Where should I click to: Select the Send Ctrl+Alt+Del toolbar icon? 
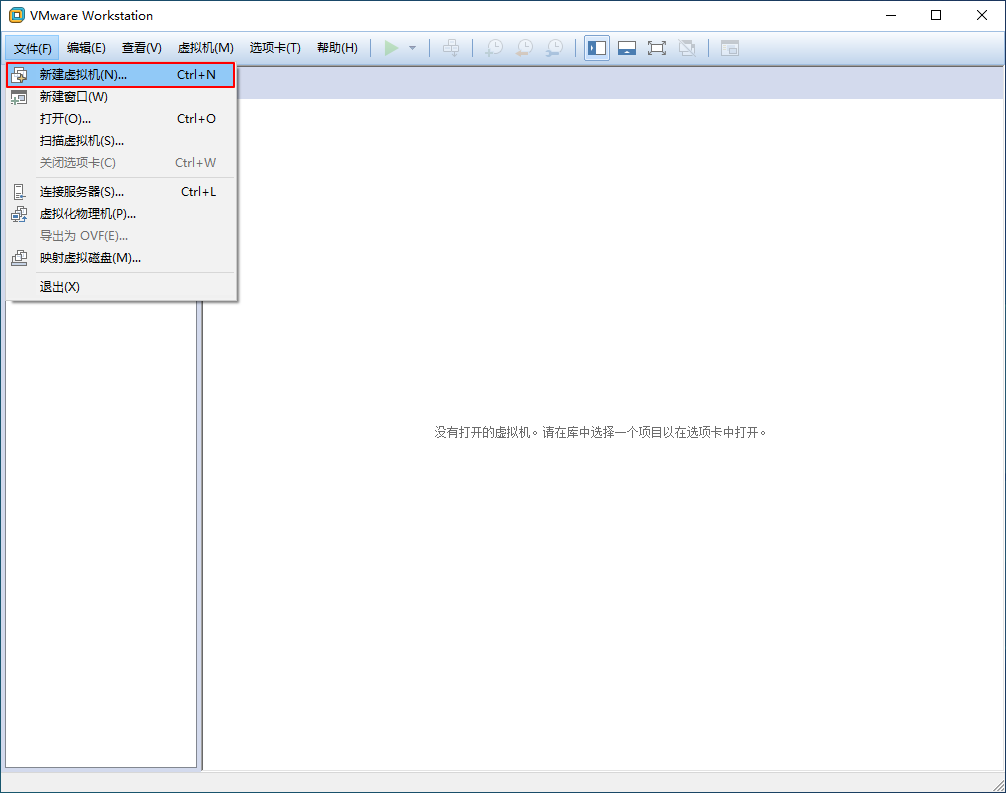click(450, 47)
